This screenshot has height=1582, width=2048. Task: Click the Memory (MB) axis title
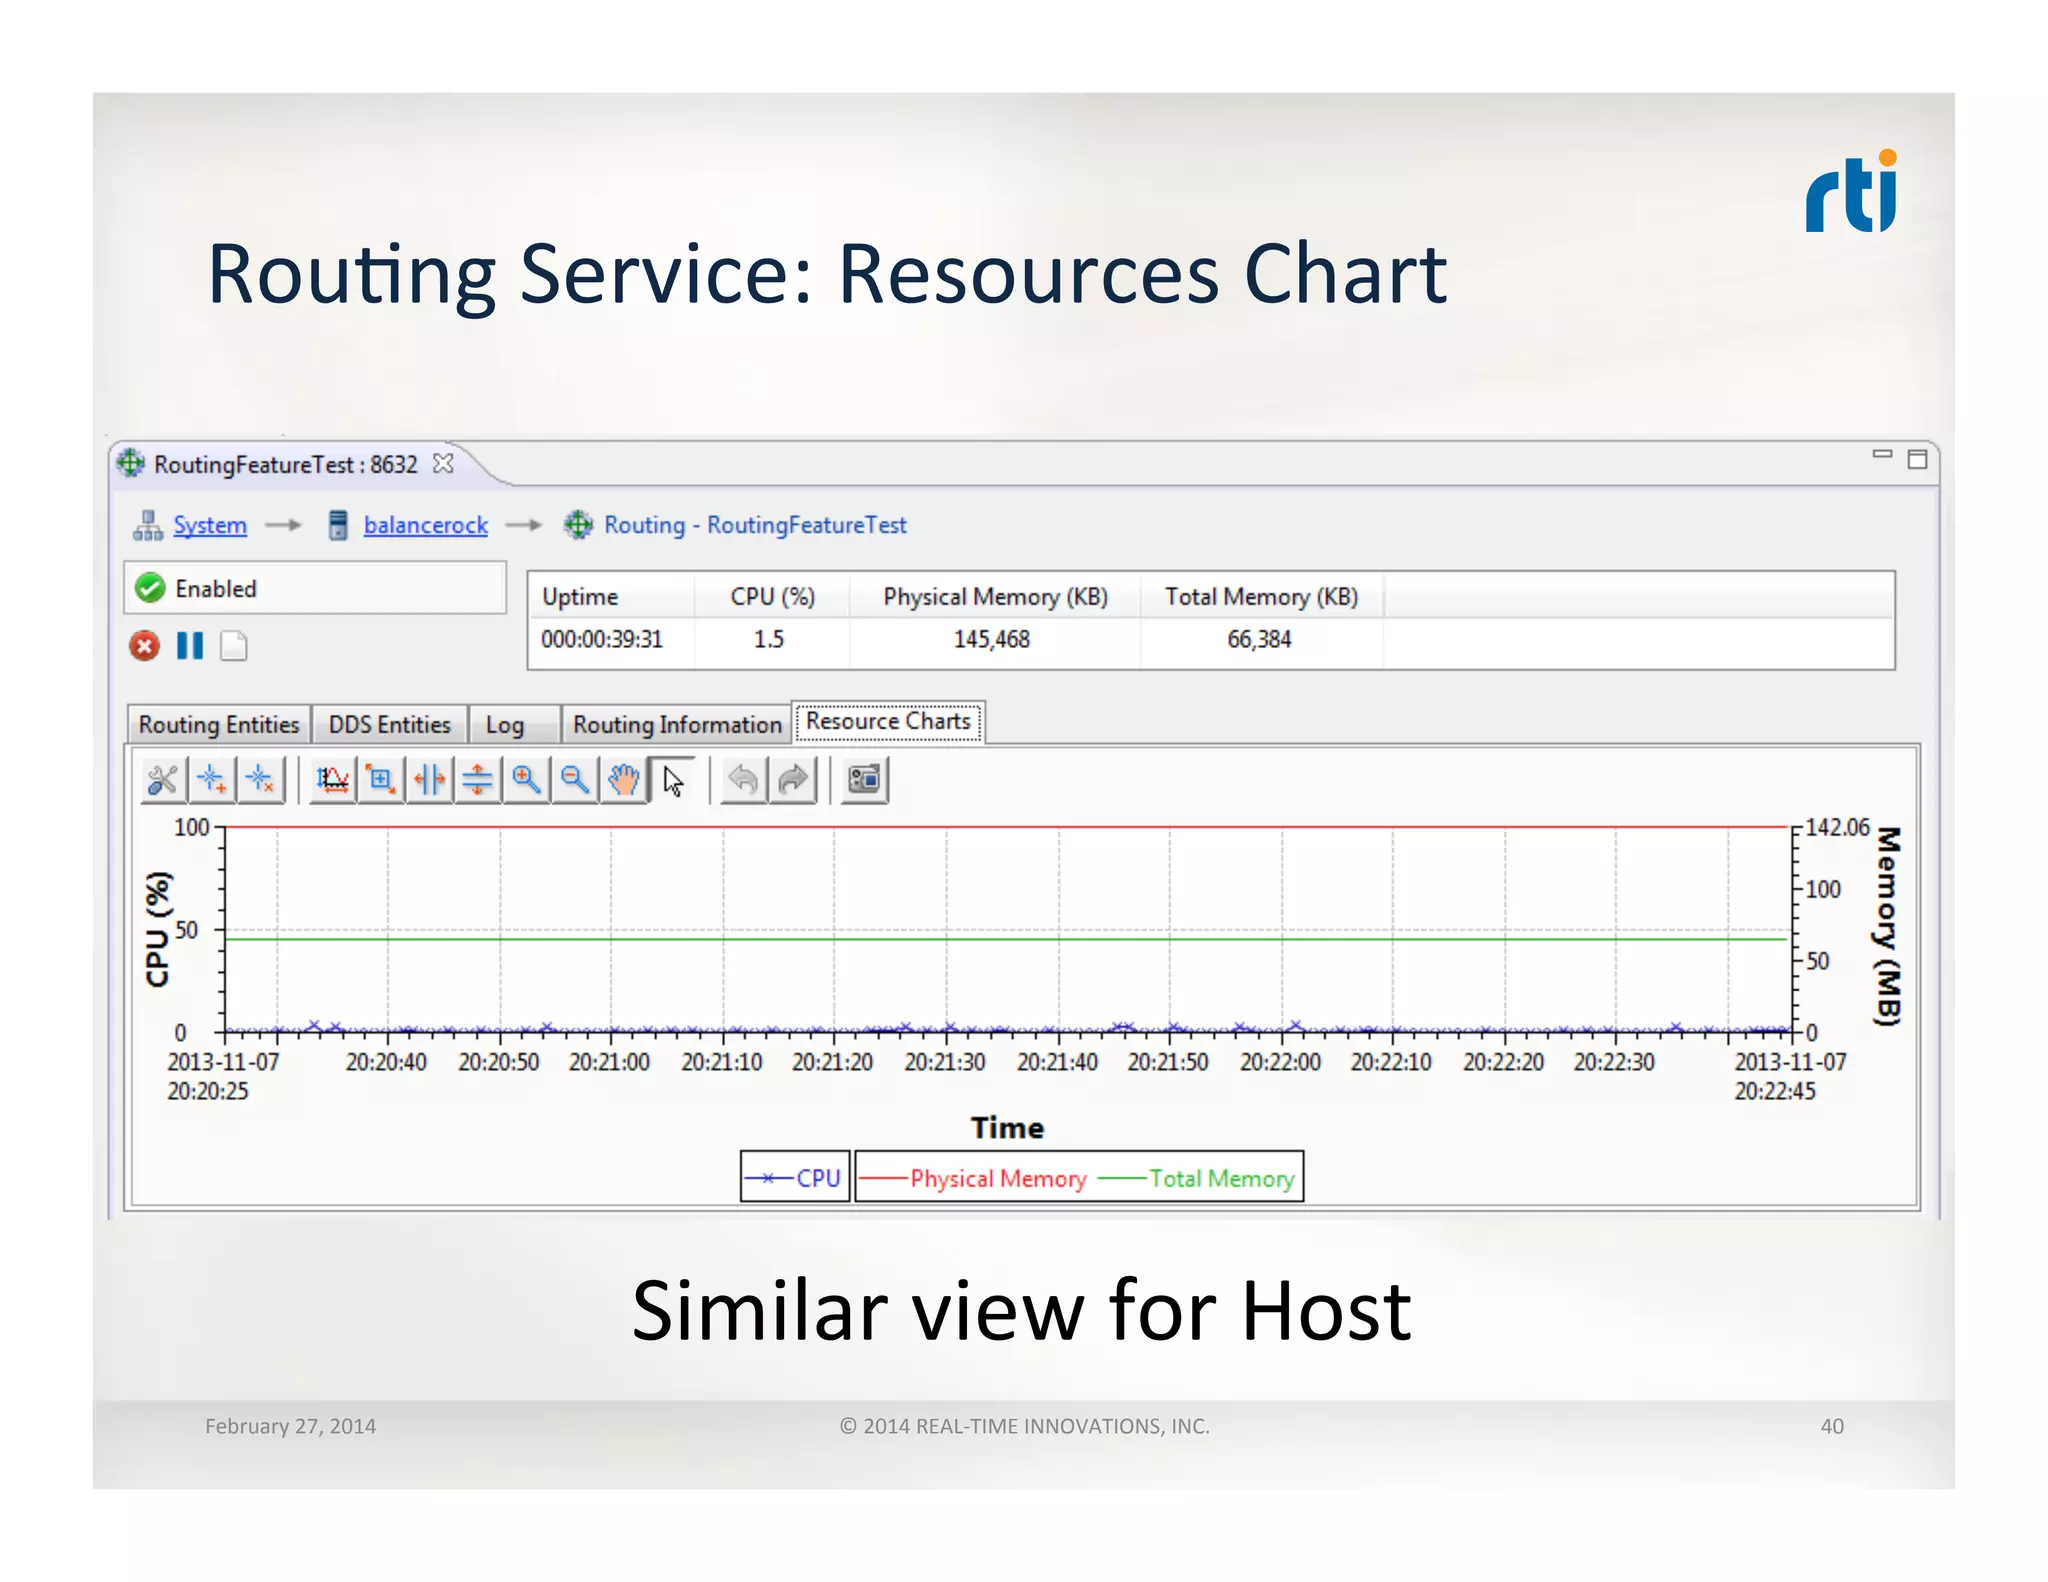(1886, 926)
